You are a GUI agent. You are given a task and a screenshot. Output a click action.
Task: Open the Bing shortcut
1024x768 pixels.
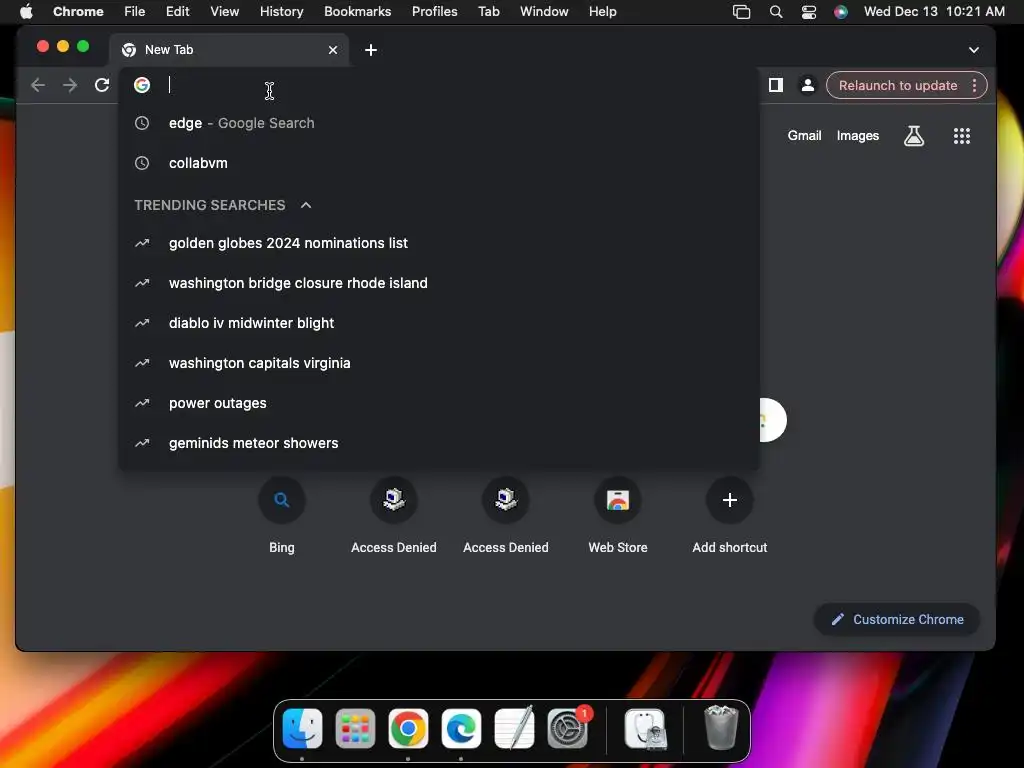[x=281, y=516]
